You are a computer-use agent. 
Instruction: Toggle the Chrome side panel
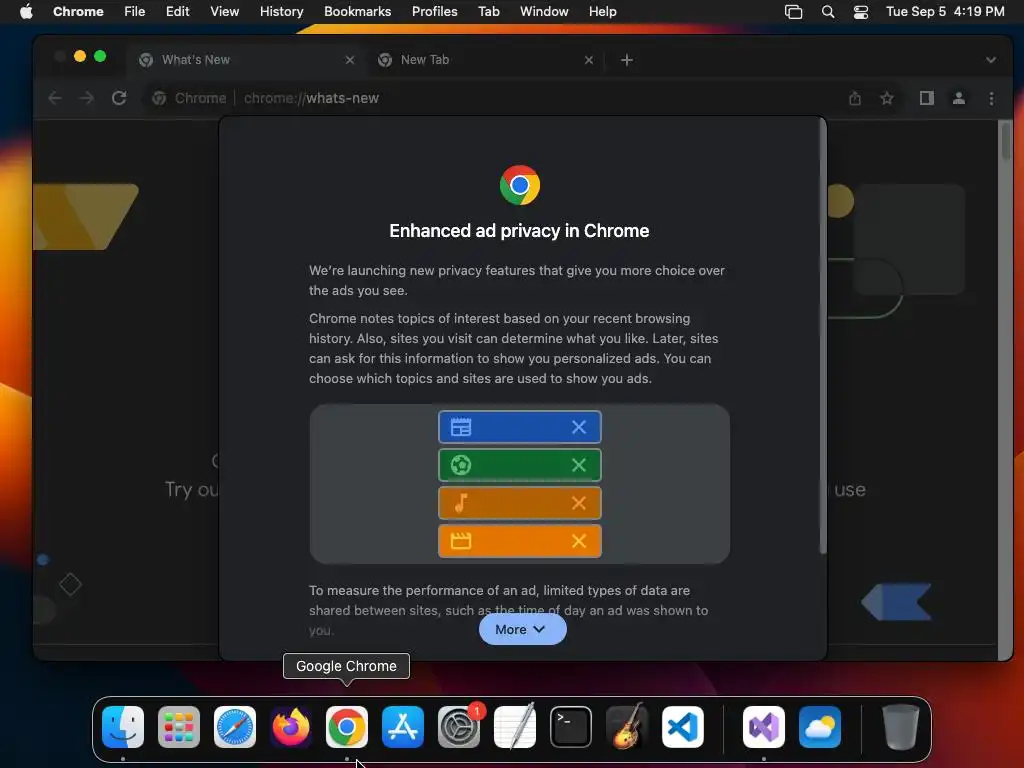[927, 98]
